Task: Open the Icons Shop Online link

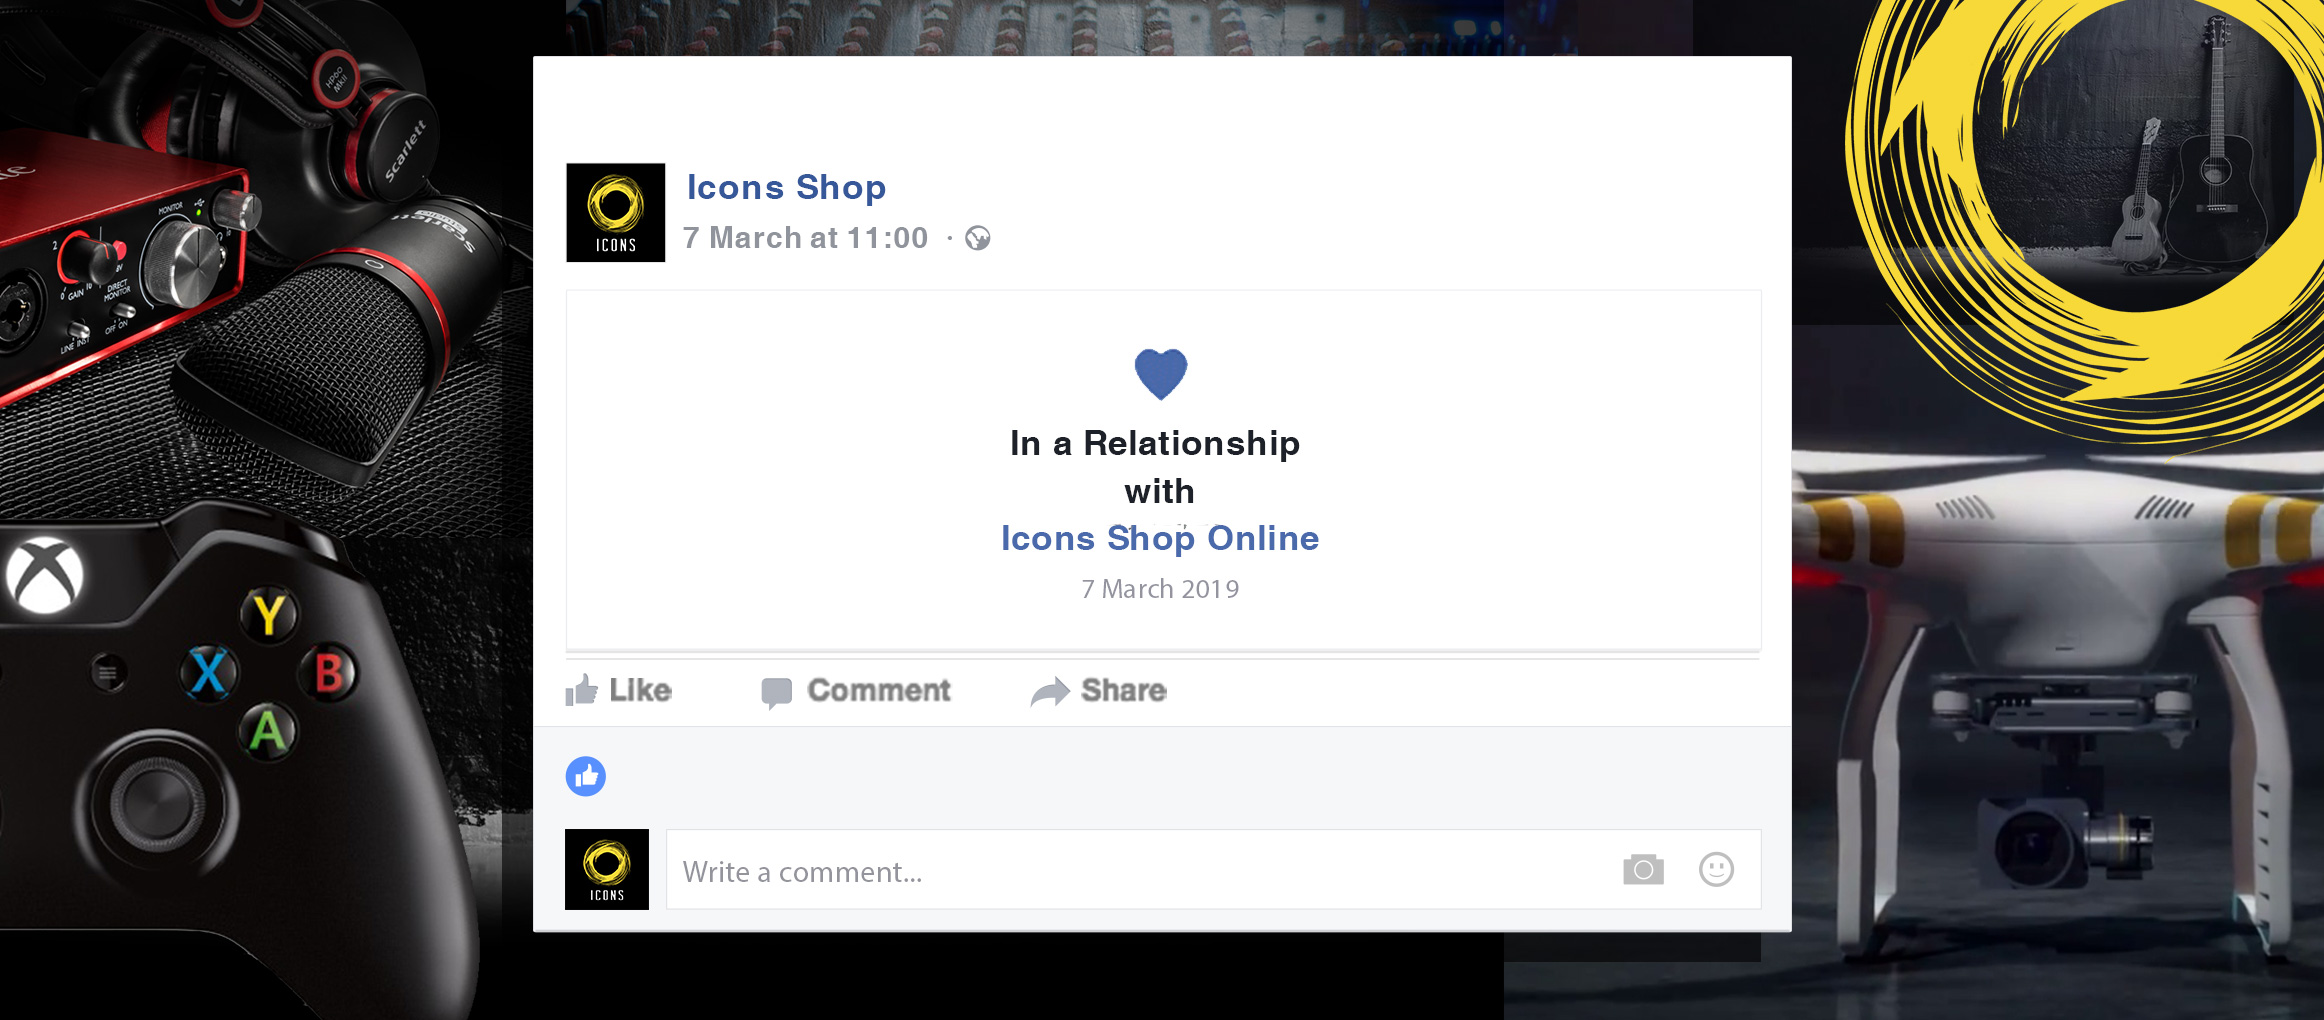Action: click(1160, 538)
